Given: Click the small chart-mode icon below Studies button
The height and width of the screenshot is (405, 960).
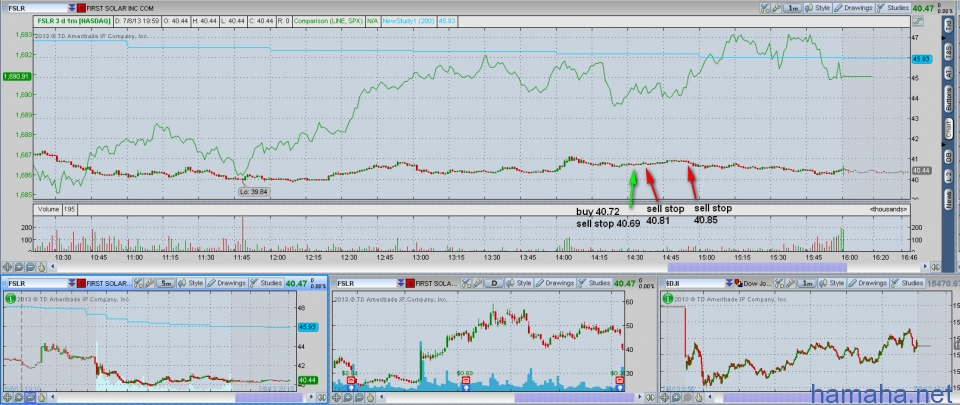Looking at the screenshot, I should coord(917,21).
